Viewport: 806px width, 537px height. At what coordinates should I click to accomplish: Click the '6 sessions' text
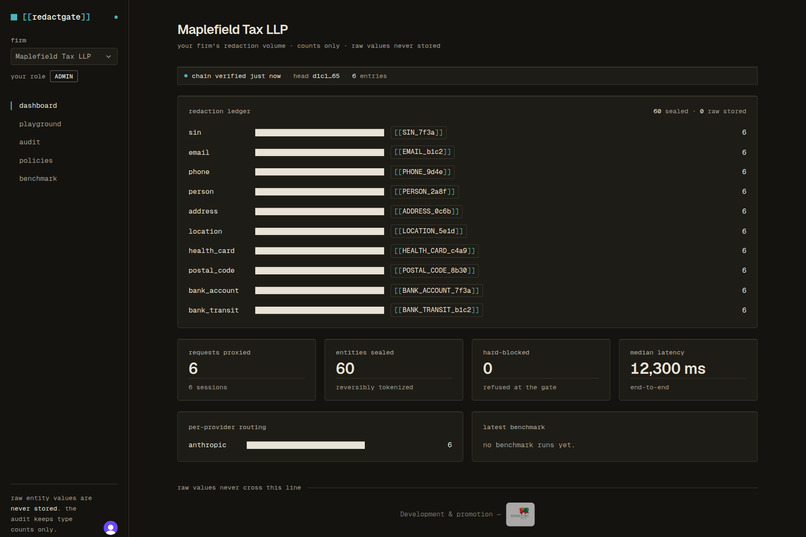208,387
